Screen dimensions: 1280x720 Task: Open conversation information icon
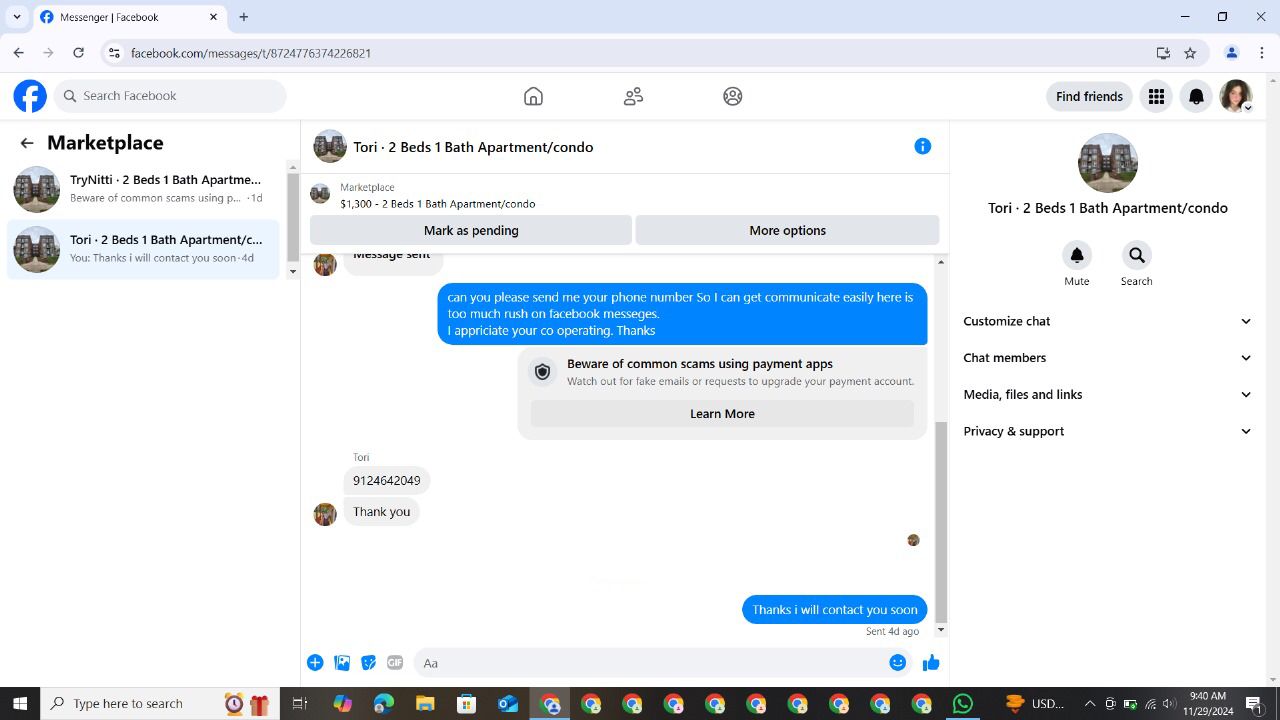[x=923, y=147]
